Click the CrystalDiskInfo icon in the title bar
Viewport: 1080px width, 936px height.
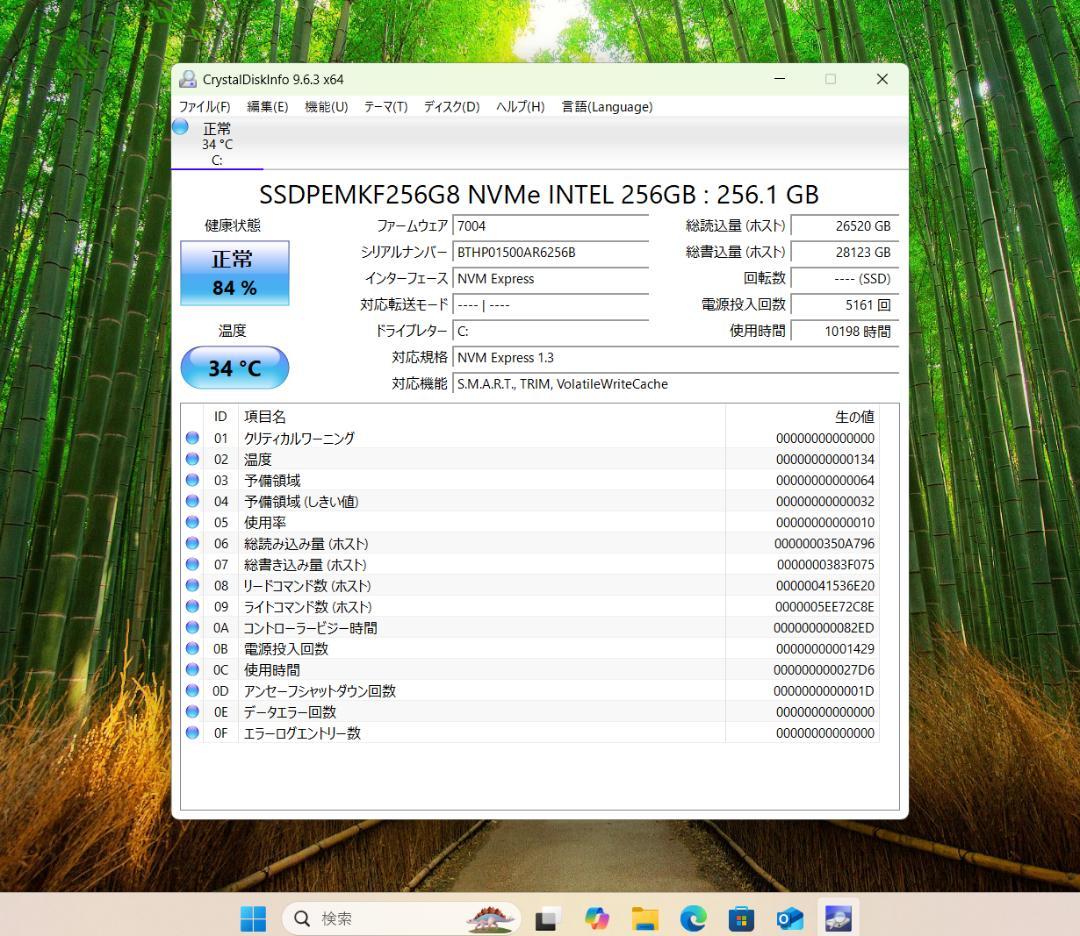click(x=188, y=79)
